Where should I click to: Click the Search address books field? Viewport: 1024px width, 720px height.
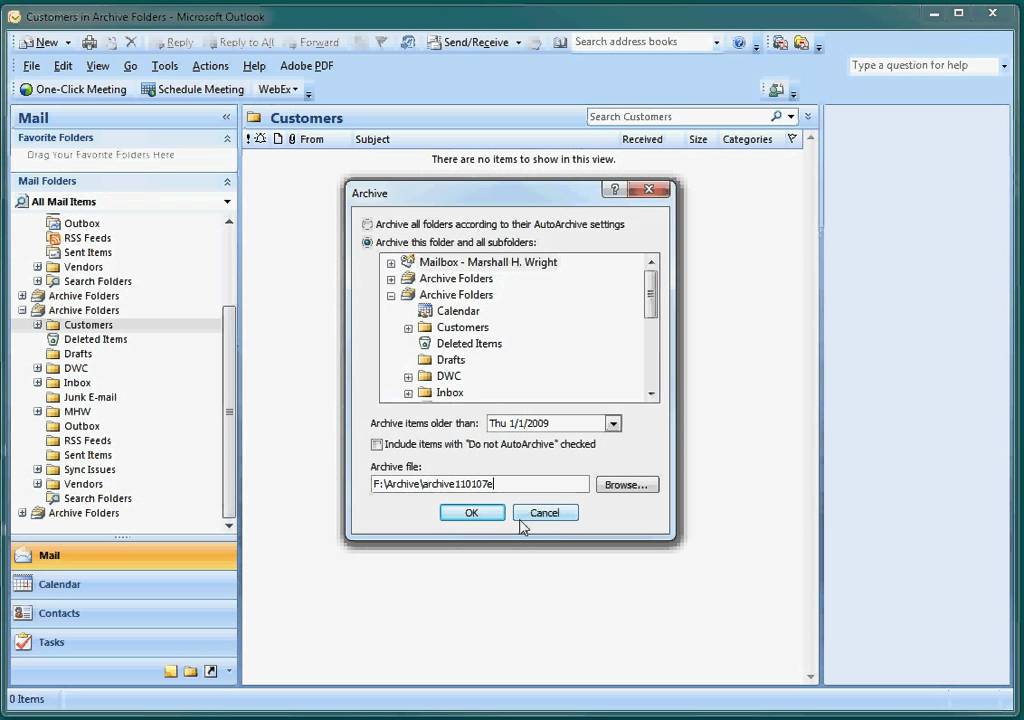pyautogui.click(x=641, y=42)
